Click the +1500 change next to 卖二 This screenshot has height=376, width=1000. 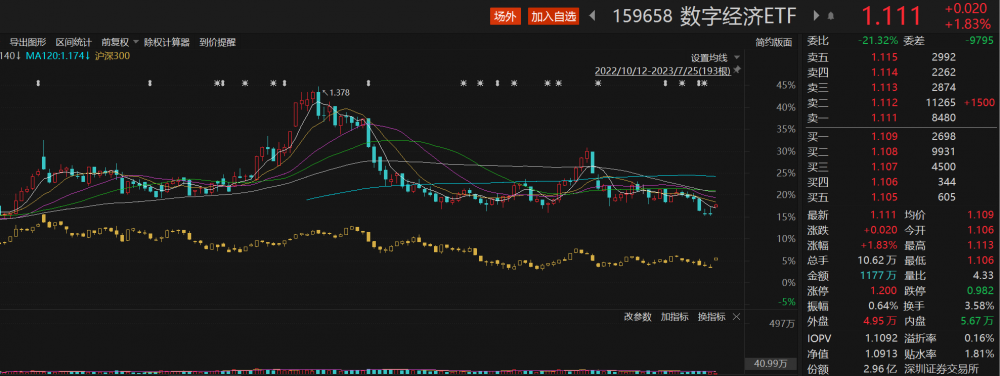pos(980,103)
